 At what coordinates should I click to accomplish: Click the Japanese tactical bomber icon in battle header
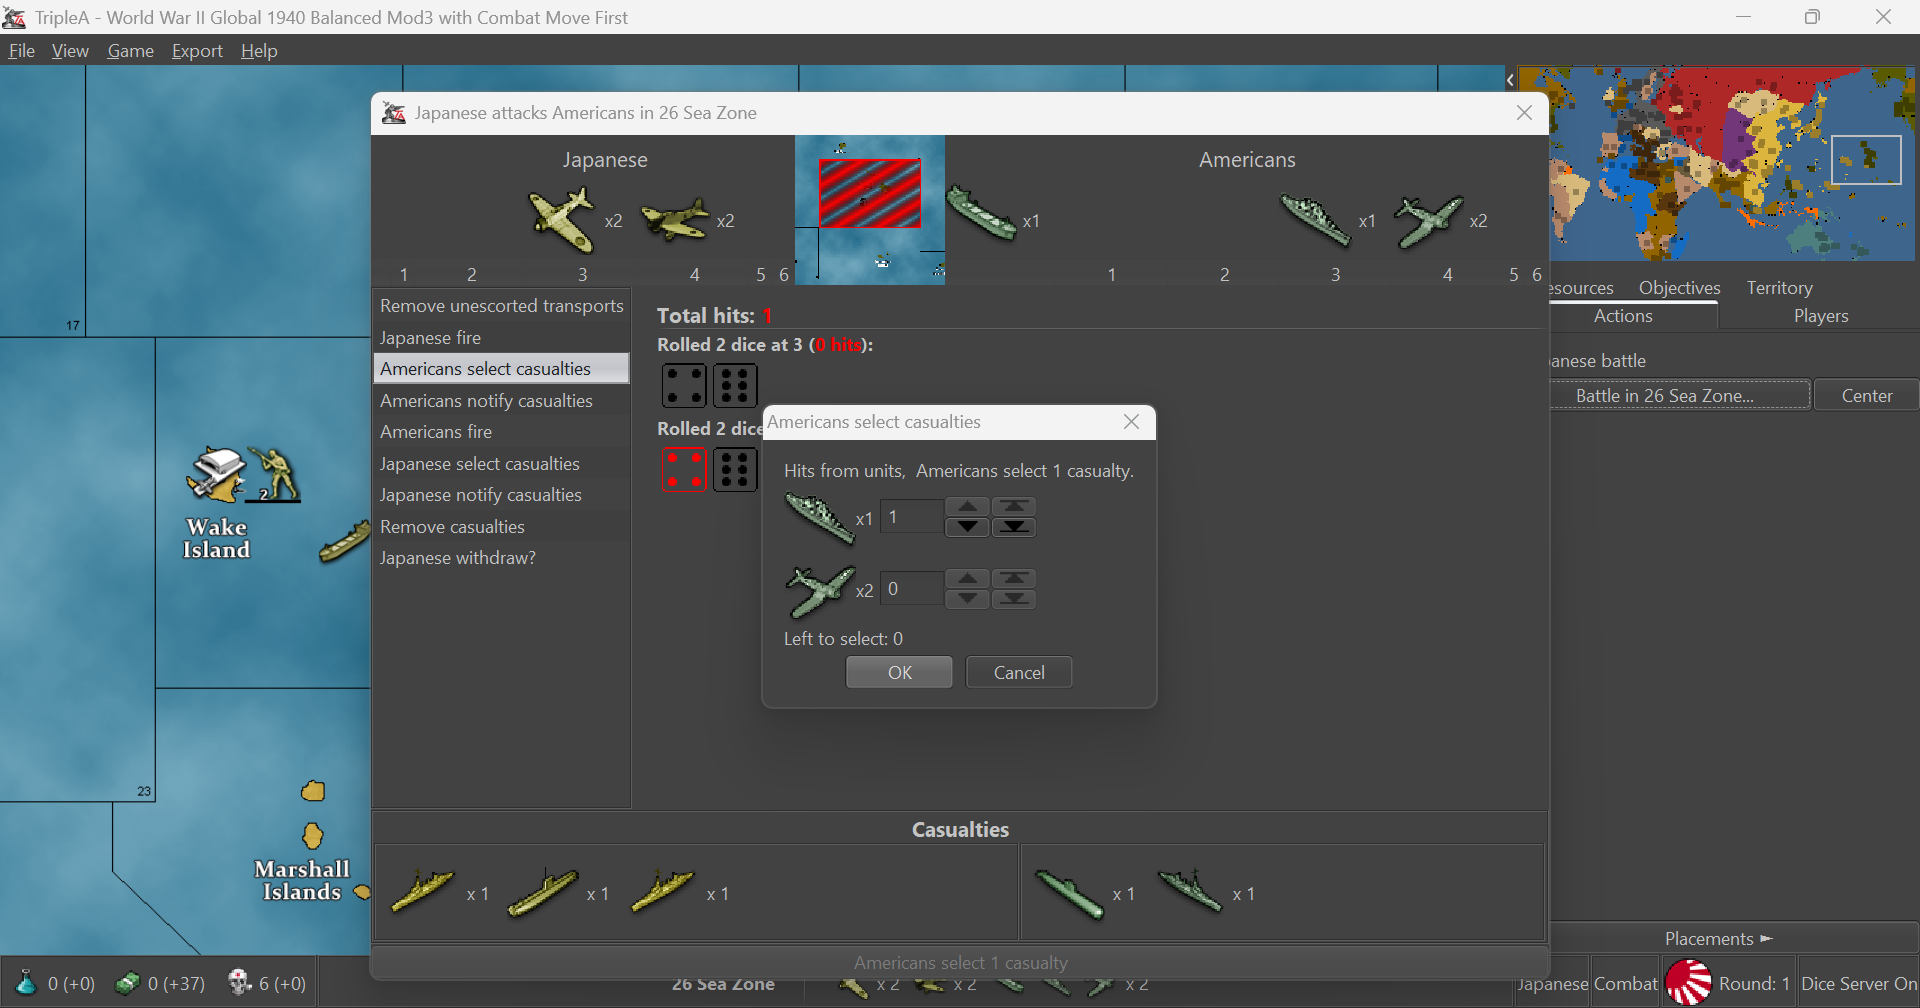tap(676, 218)
